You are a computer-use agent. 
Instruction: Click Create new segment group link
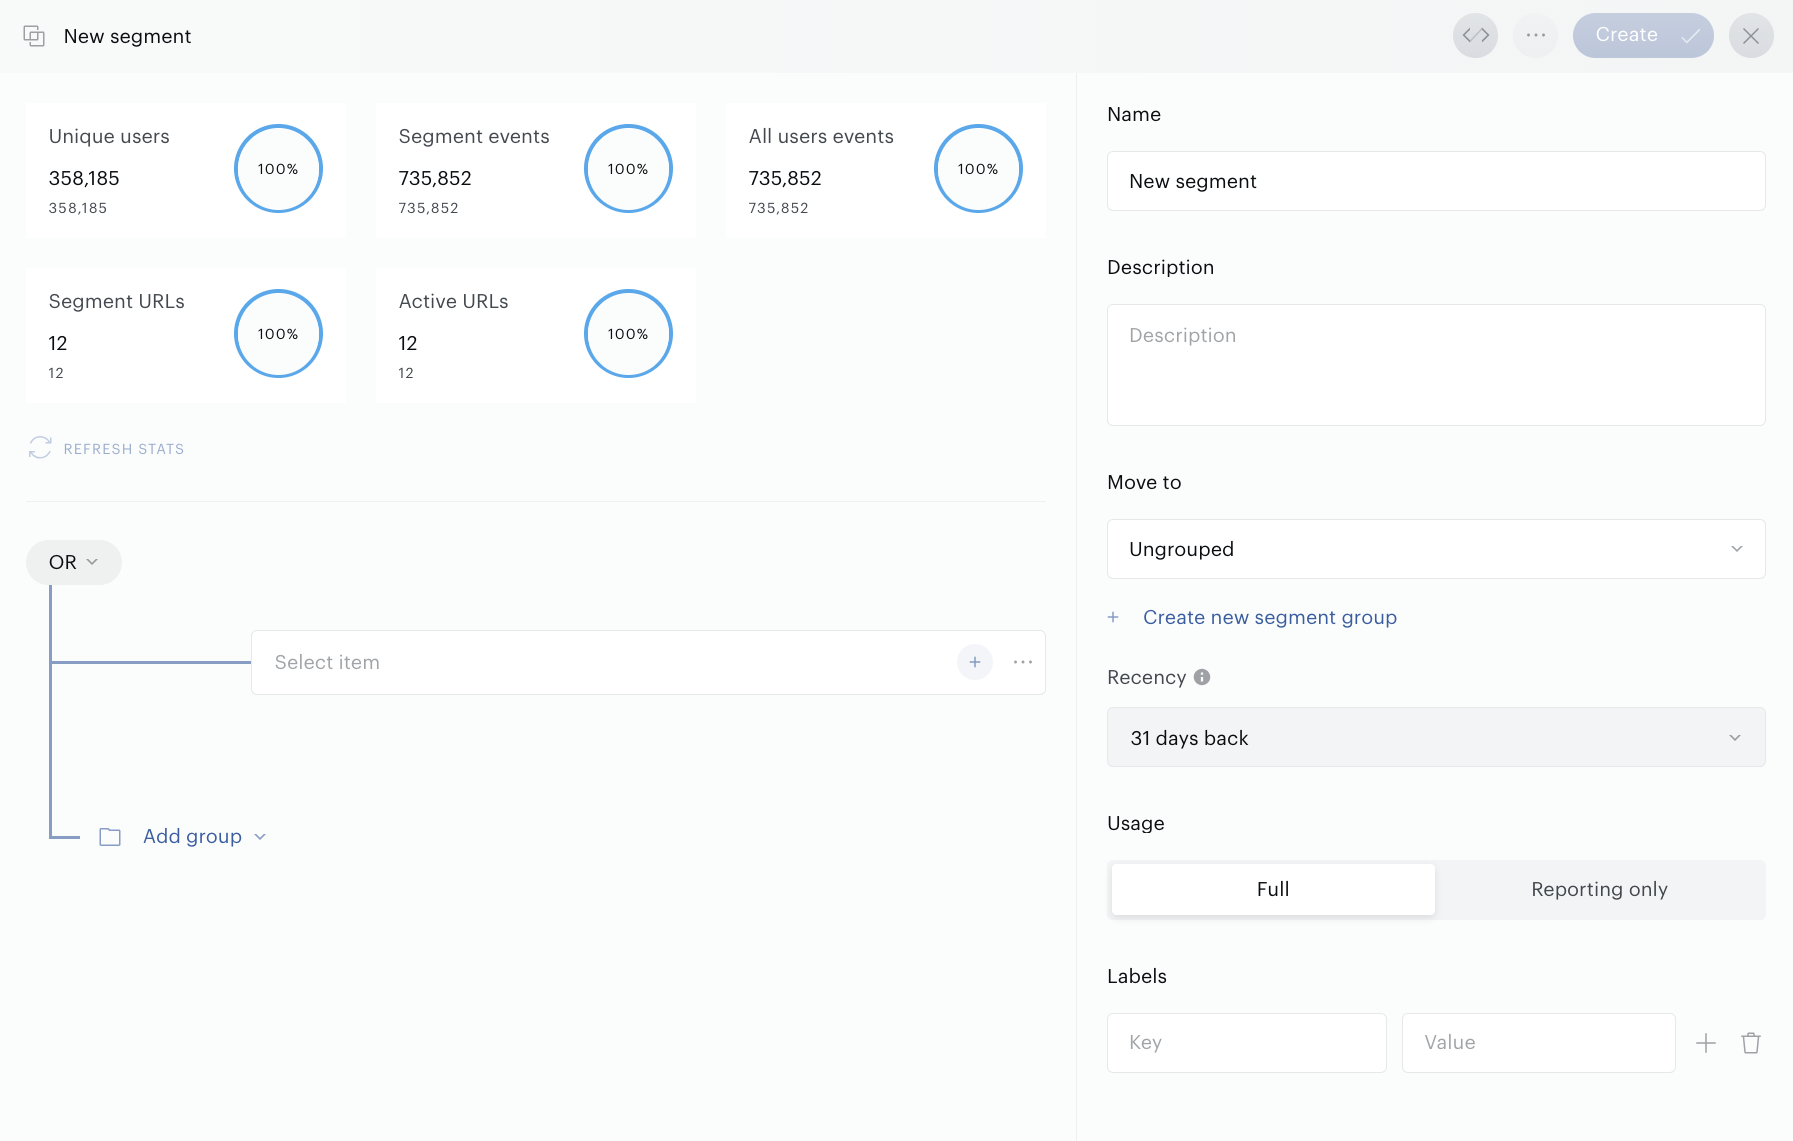tap(1270, 618)
